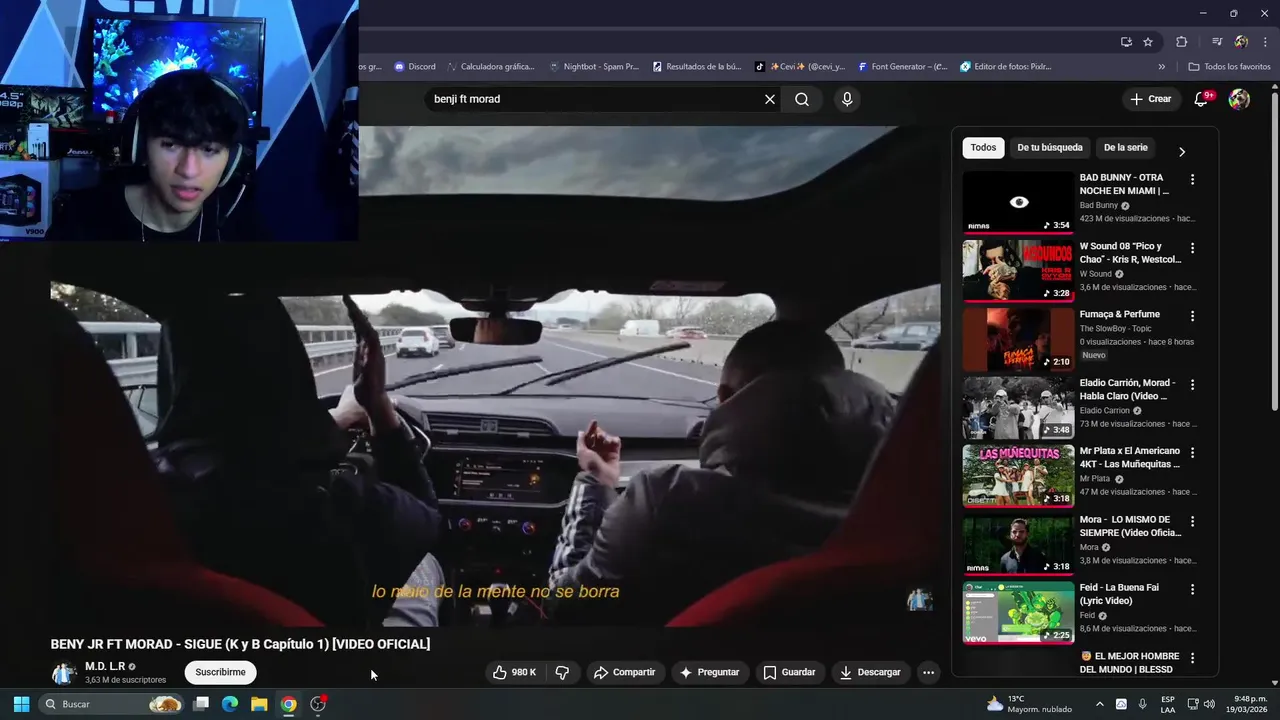Select De tu búsqueda filter chip
The height and width of the screenshot is (720, 1280).
[x=1050, y=147]
